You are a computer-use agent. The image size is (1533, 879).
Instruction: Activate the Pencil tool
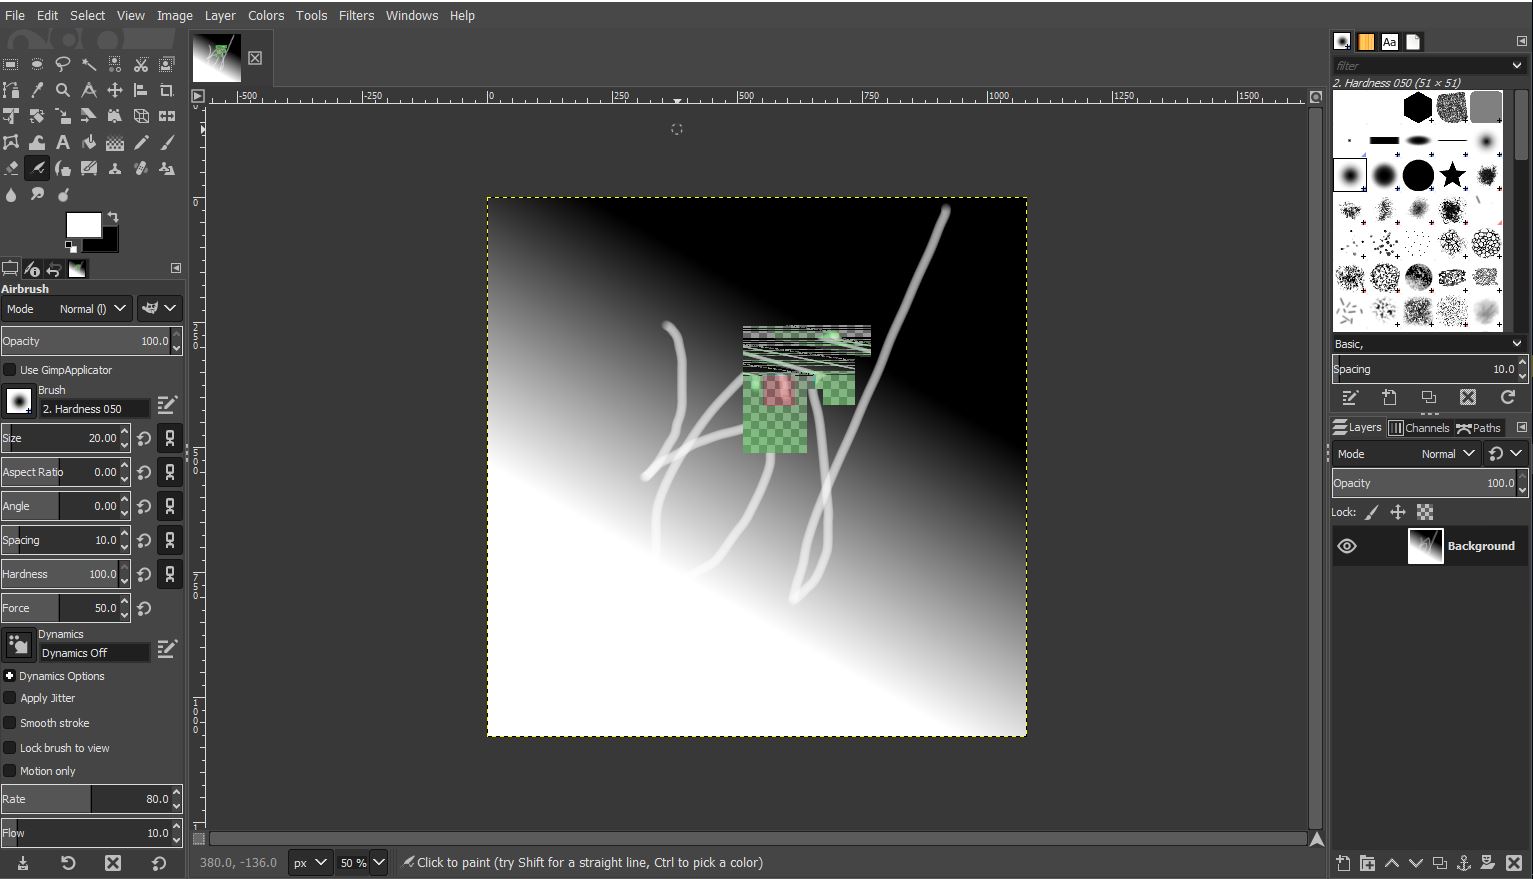pos(141,142)
